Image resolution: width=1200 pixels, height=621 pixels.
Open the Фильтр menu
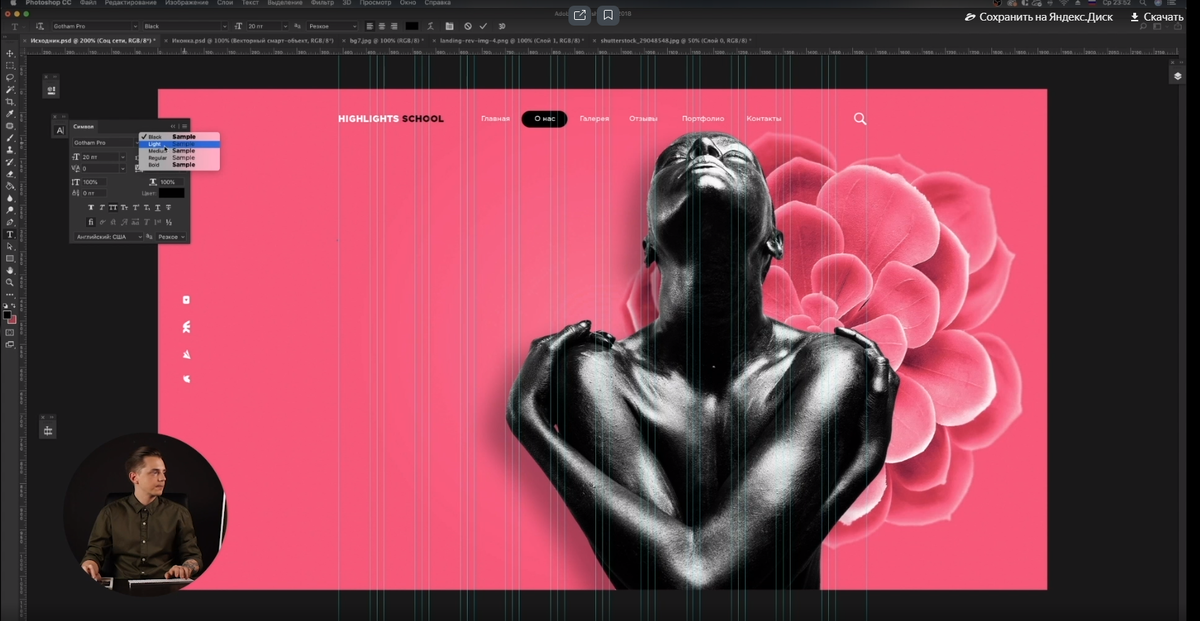(322, 3)
